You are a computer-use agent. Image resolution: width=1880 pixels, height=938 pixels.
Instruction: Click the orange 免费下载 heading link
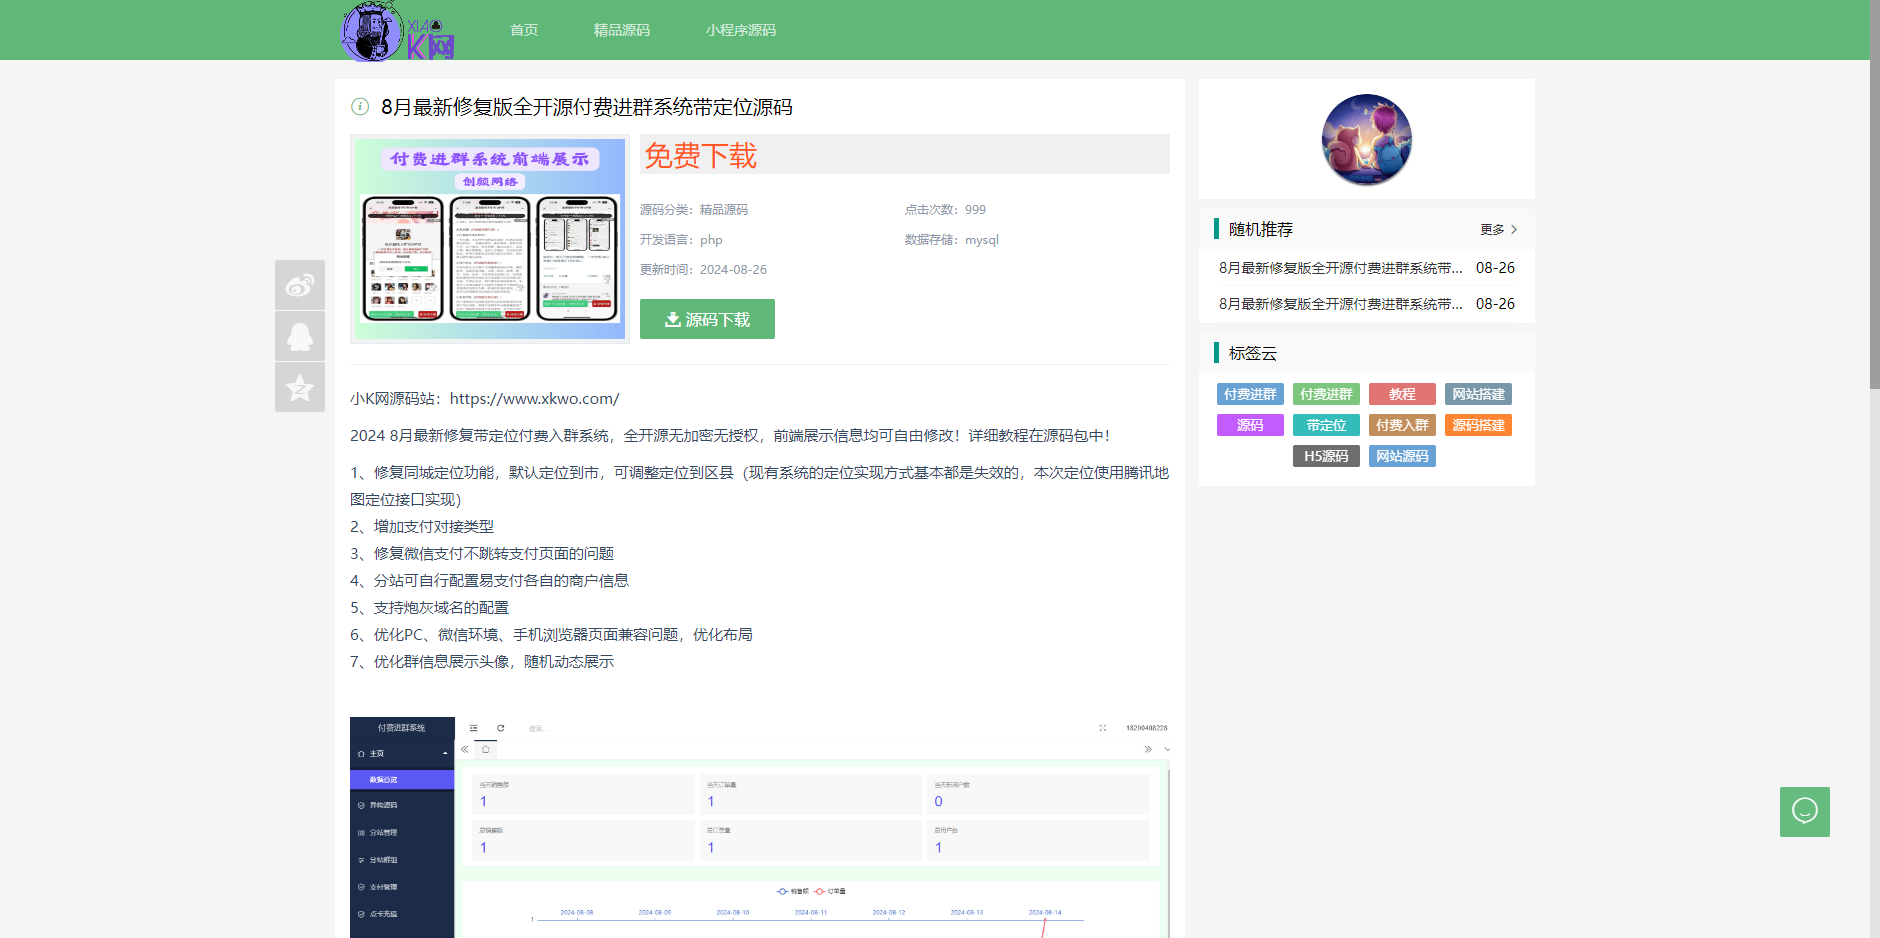point(700,156)
